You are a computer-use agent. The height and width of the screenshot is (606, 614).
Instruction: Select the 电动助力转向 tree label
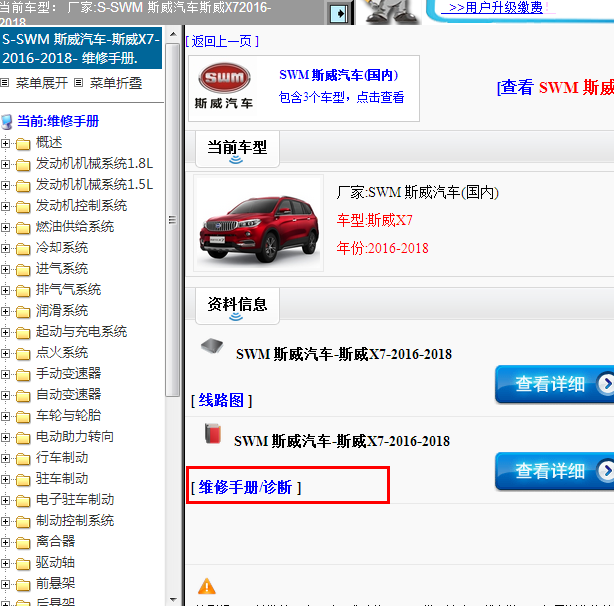click(75, 436)
